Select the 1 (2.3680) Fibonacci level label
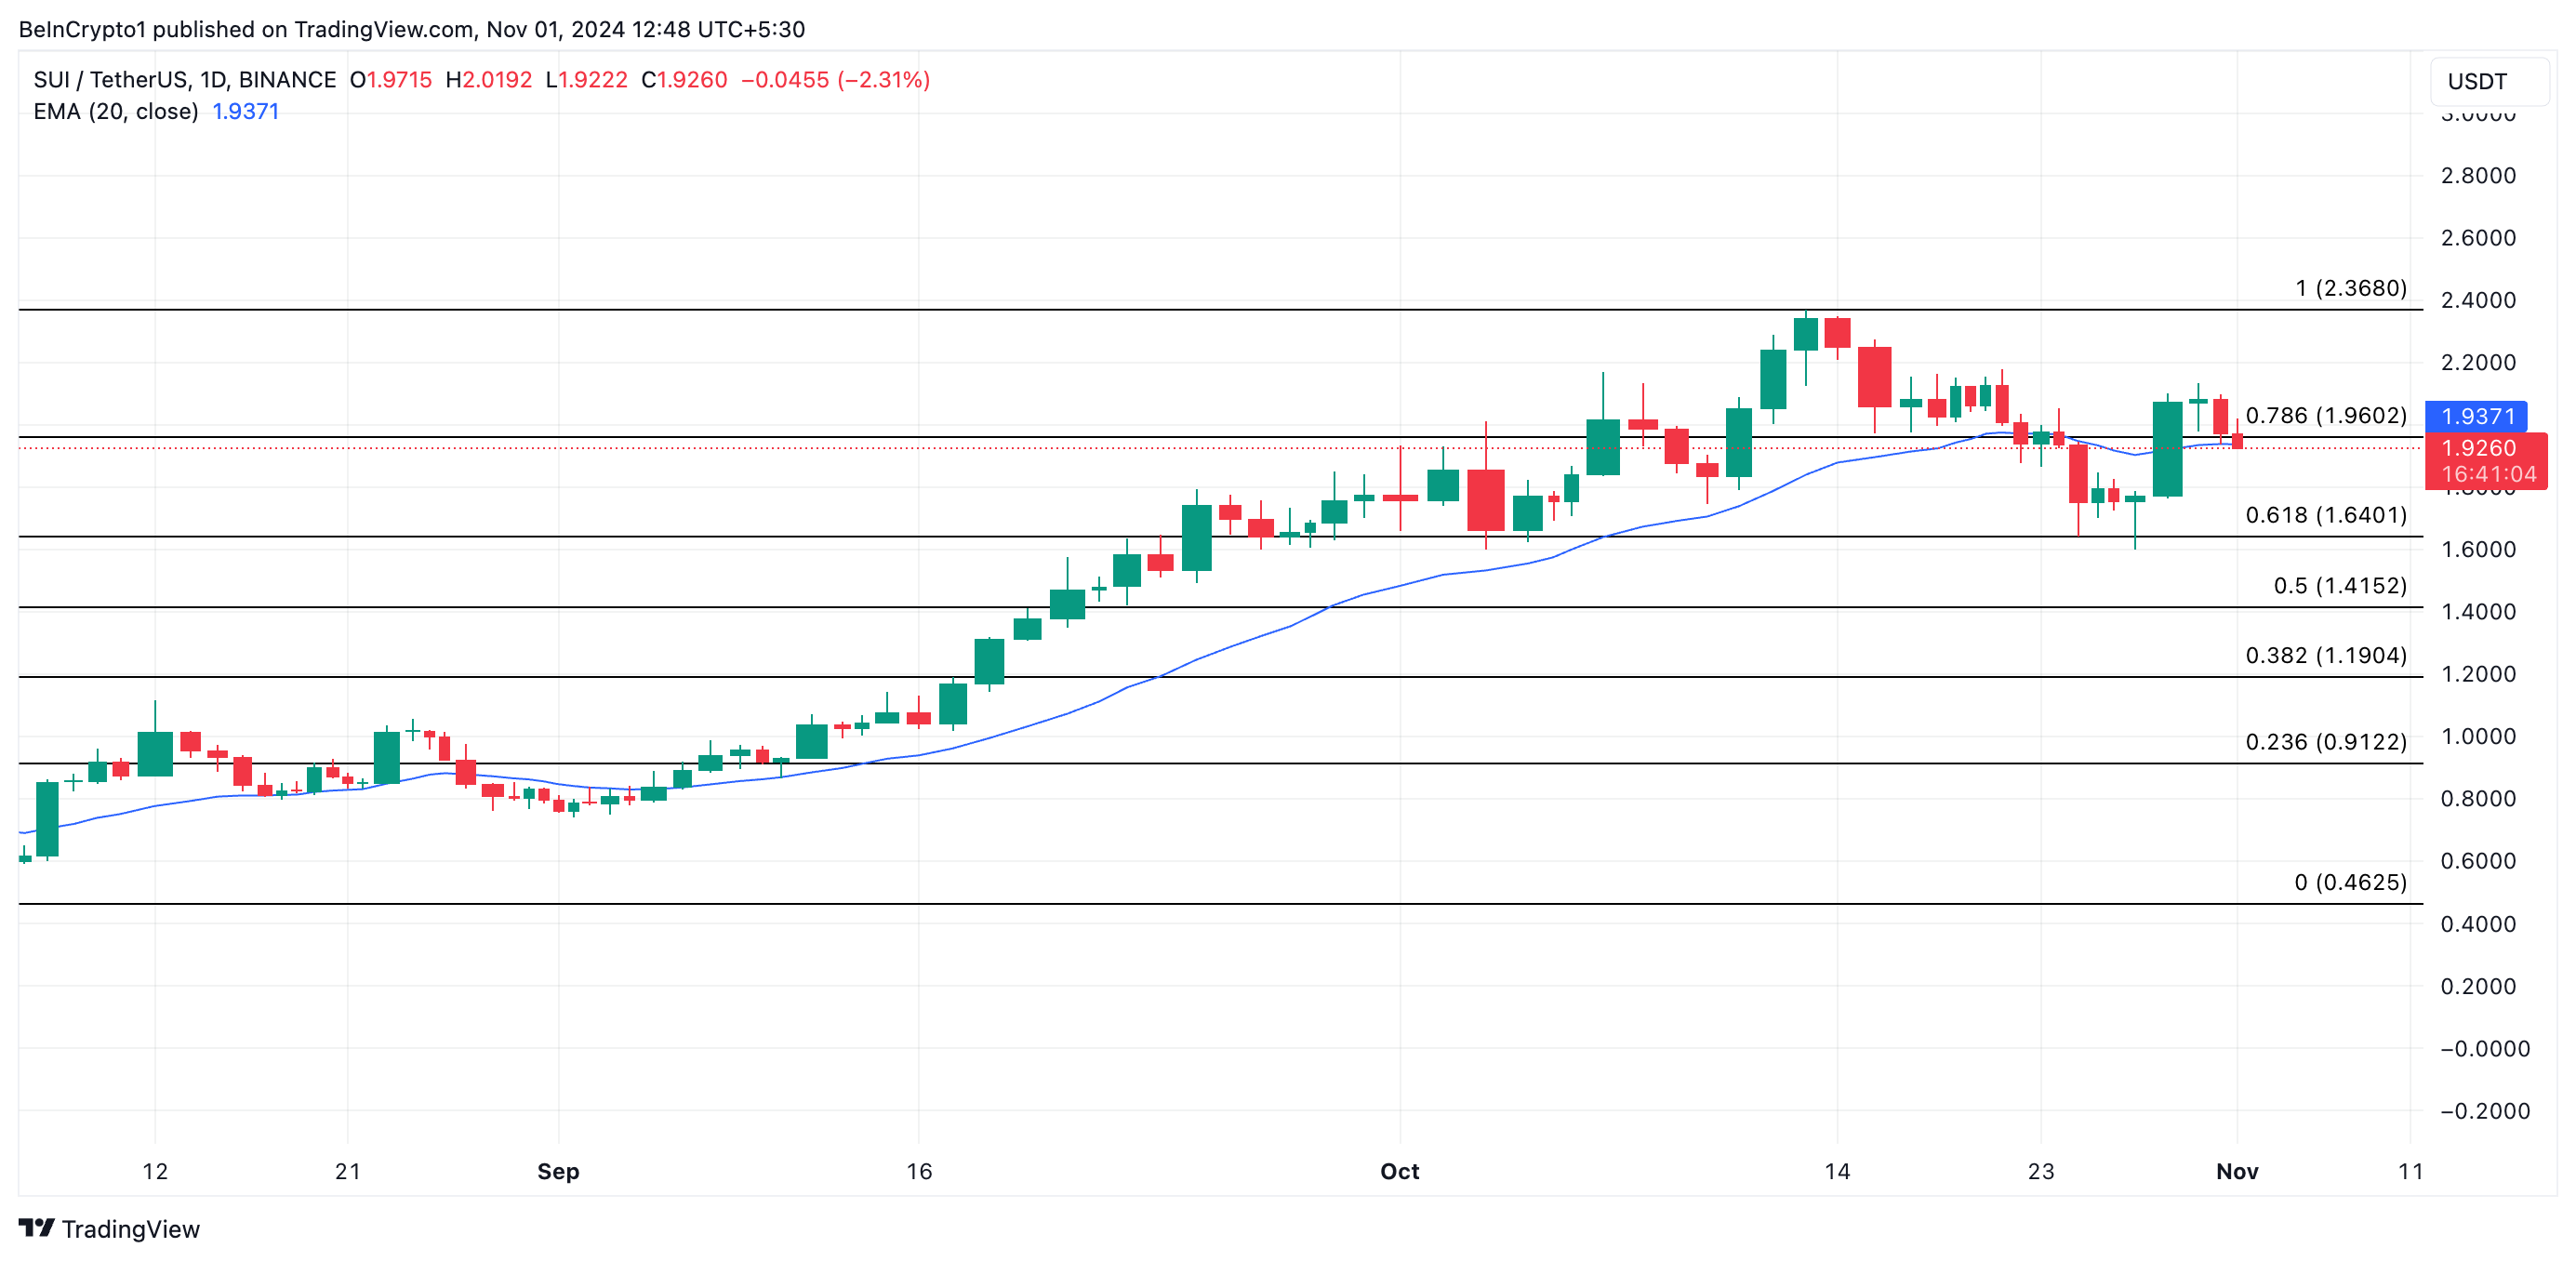2576x1261 pixels. tap(2350, 288)
